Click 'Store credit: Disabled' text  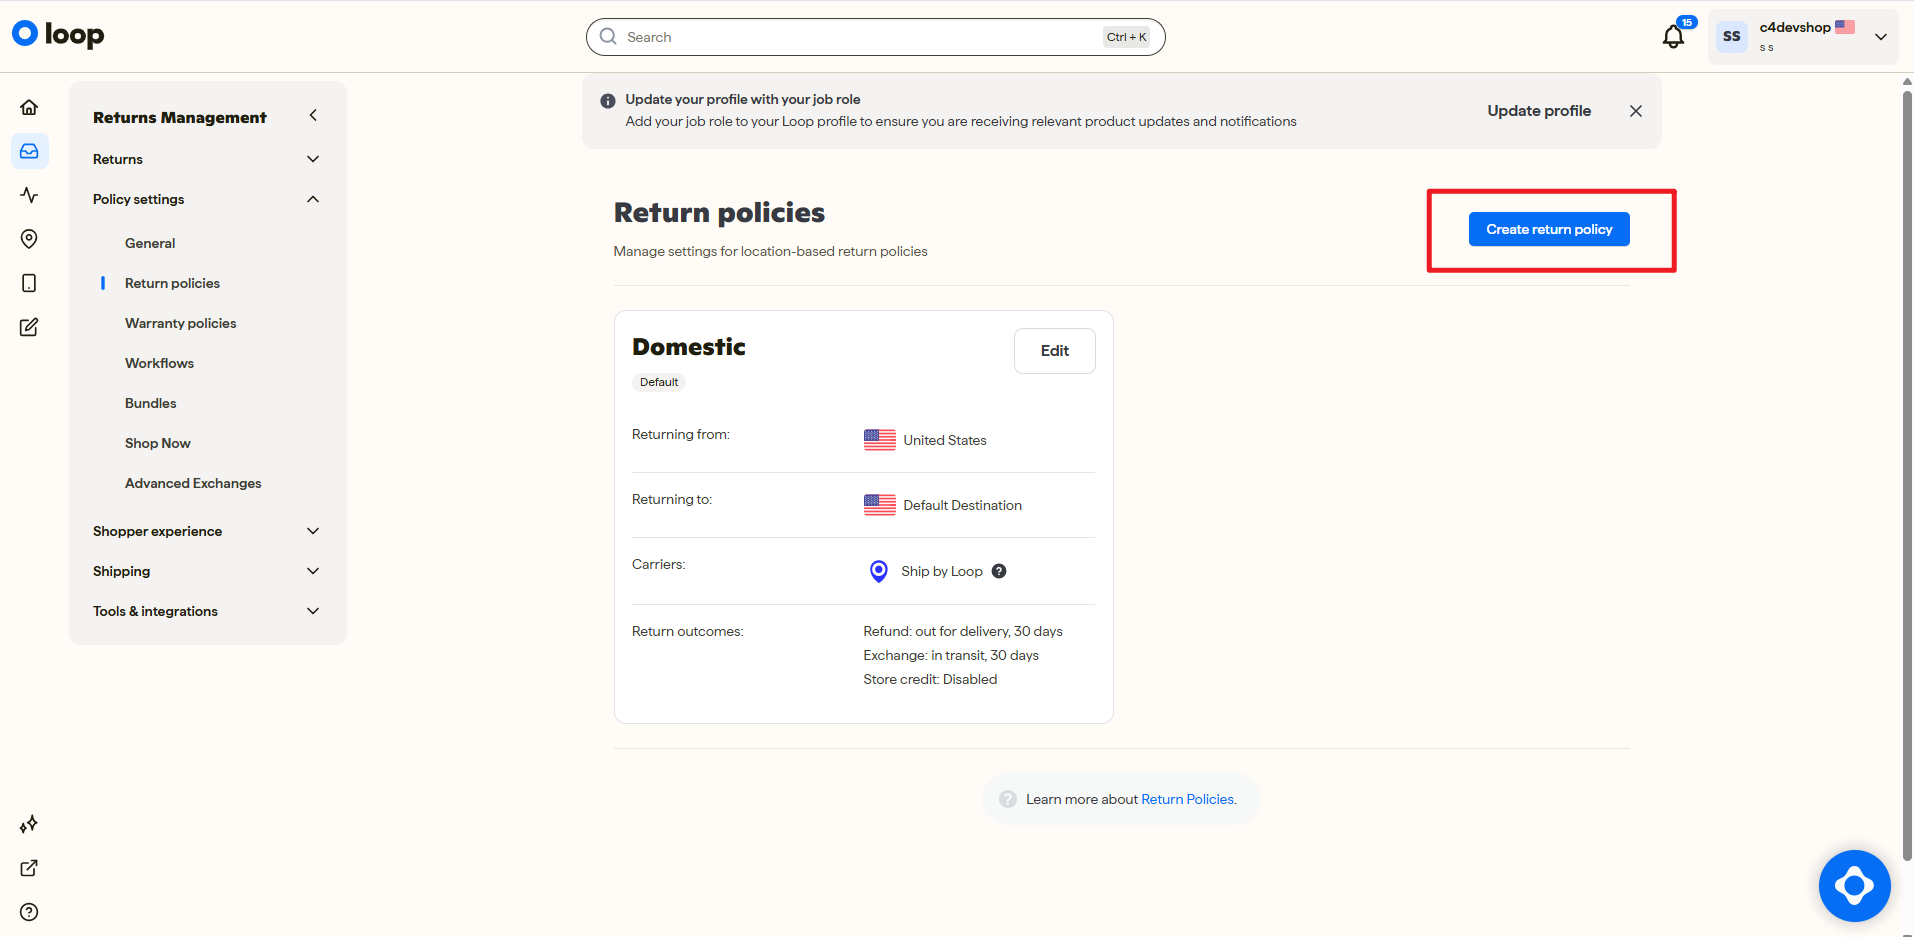coord(930,679)
